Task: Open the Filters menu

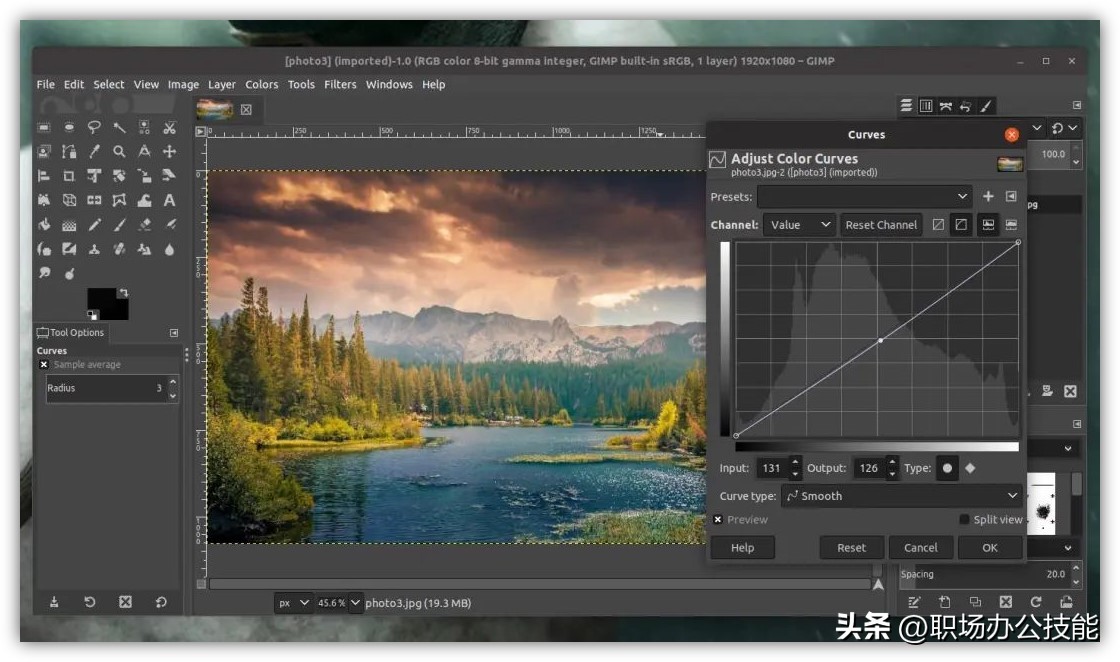Action: 340,85
